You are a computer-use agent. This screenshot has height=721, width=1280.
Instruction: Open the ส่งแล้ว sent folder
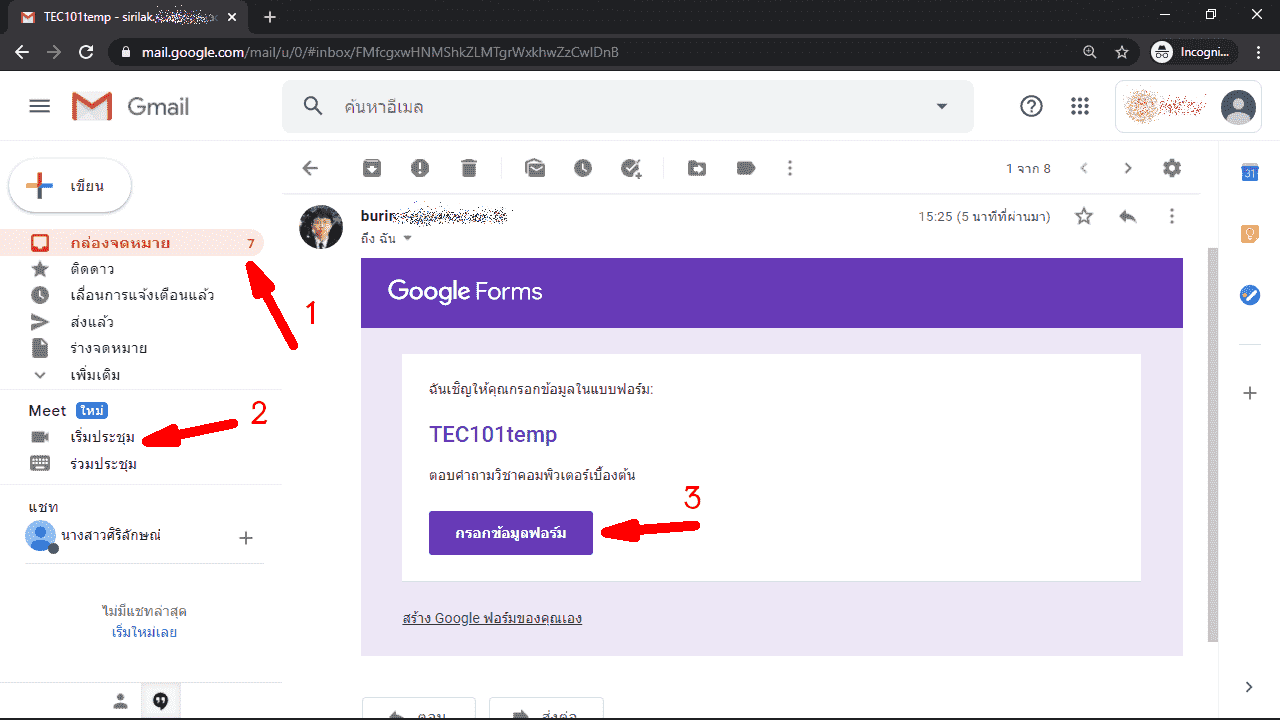(92, 322)
